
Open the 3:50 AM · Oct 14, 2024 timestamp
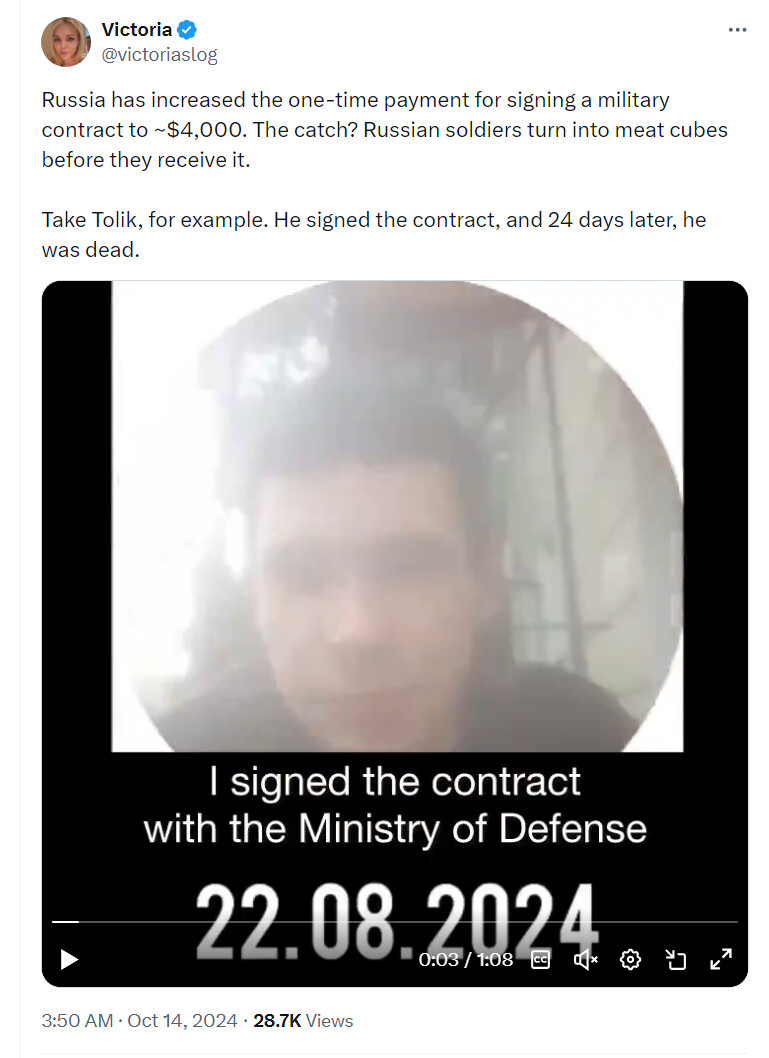point(139,1020)
